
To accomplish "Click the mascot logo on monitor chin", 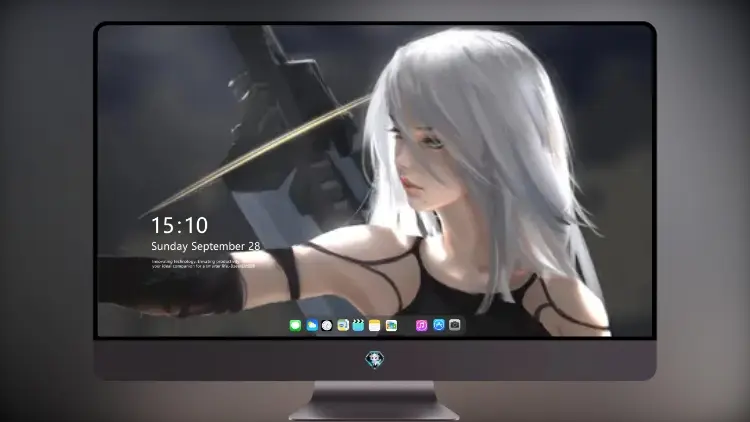I will pos(375,359).
